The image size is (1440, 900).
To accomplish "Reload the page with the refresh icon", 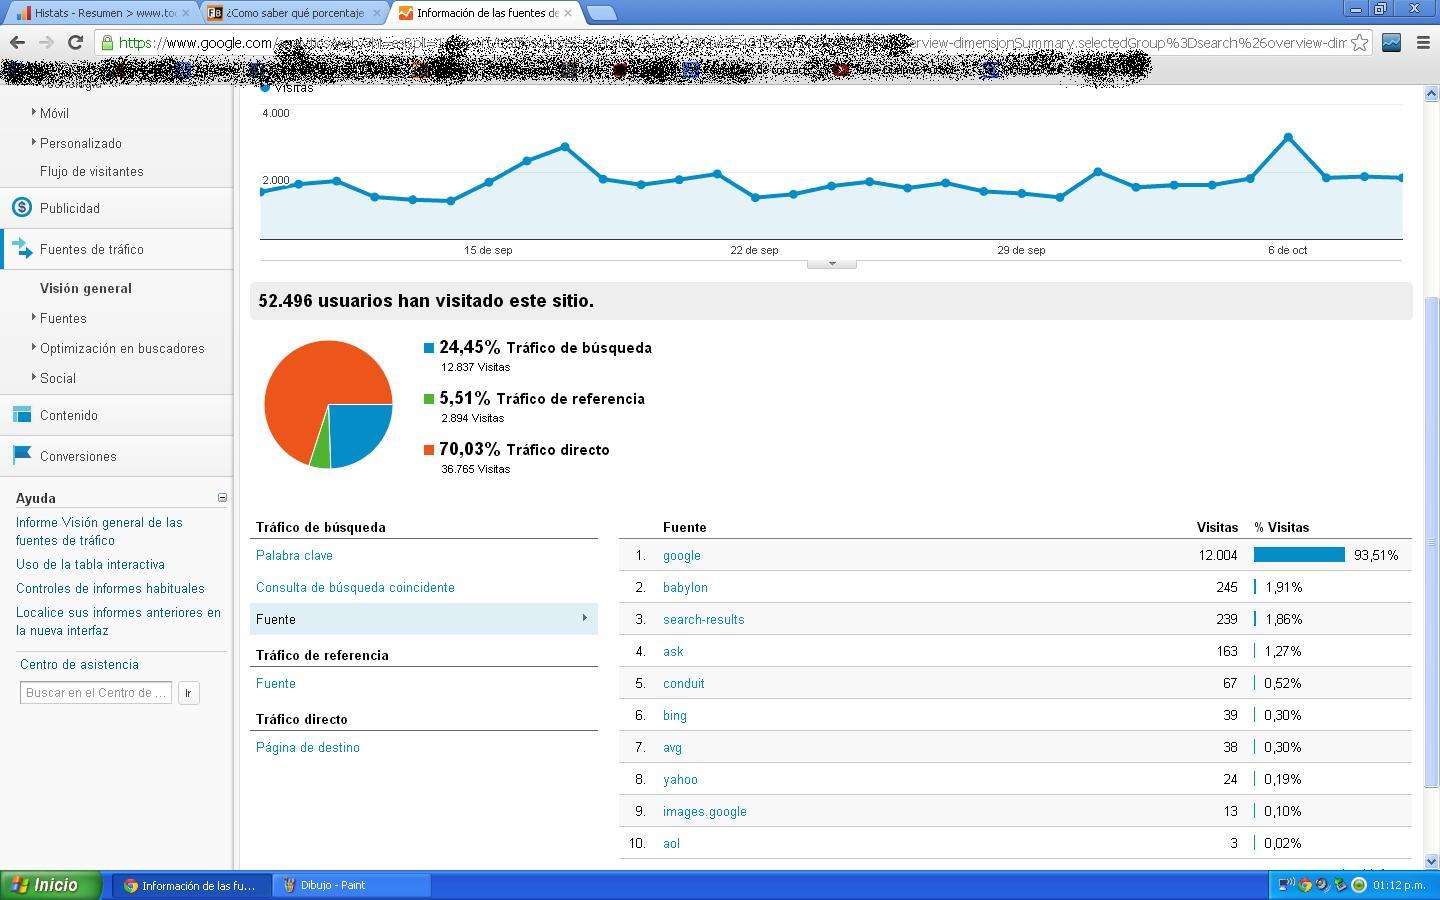I will tap(75, 42).
